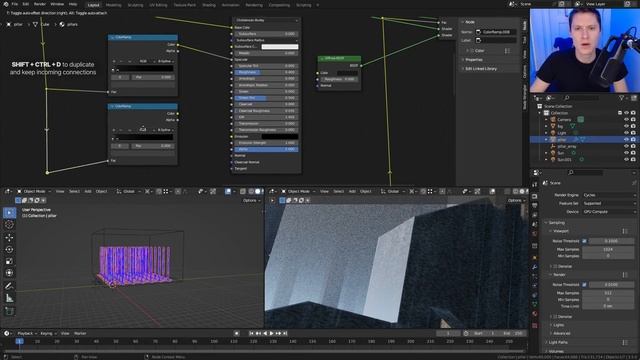Image resolution: width=640 pixels, height=360 pixels.
Task: Toggle visibility eye for Collection in outliner
Action: (x=626, y=113)
